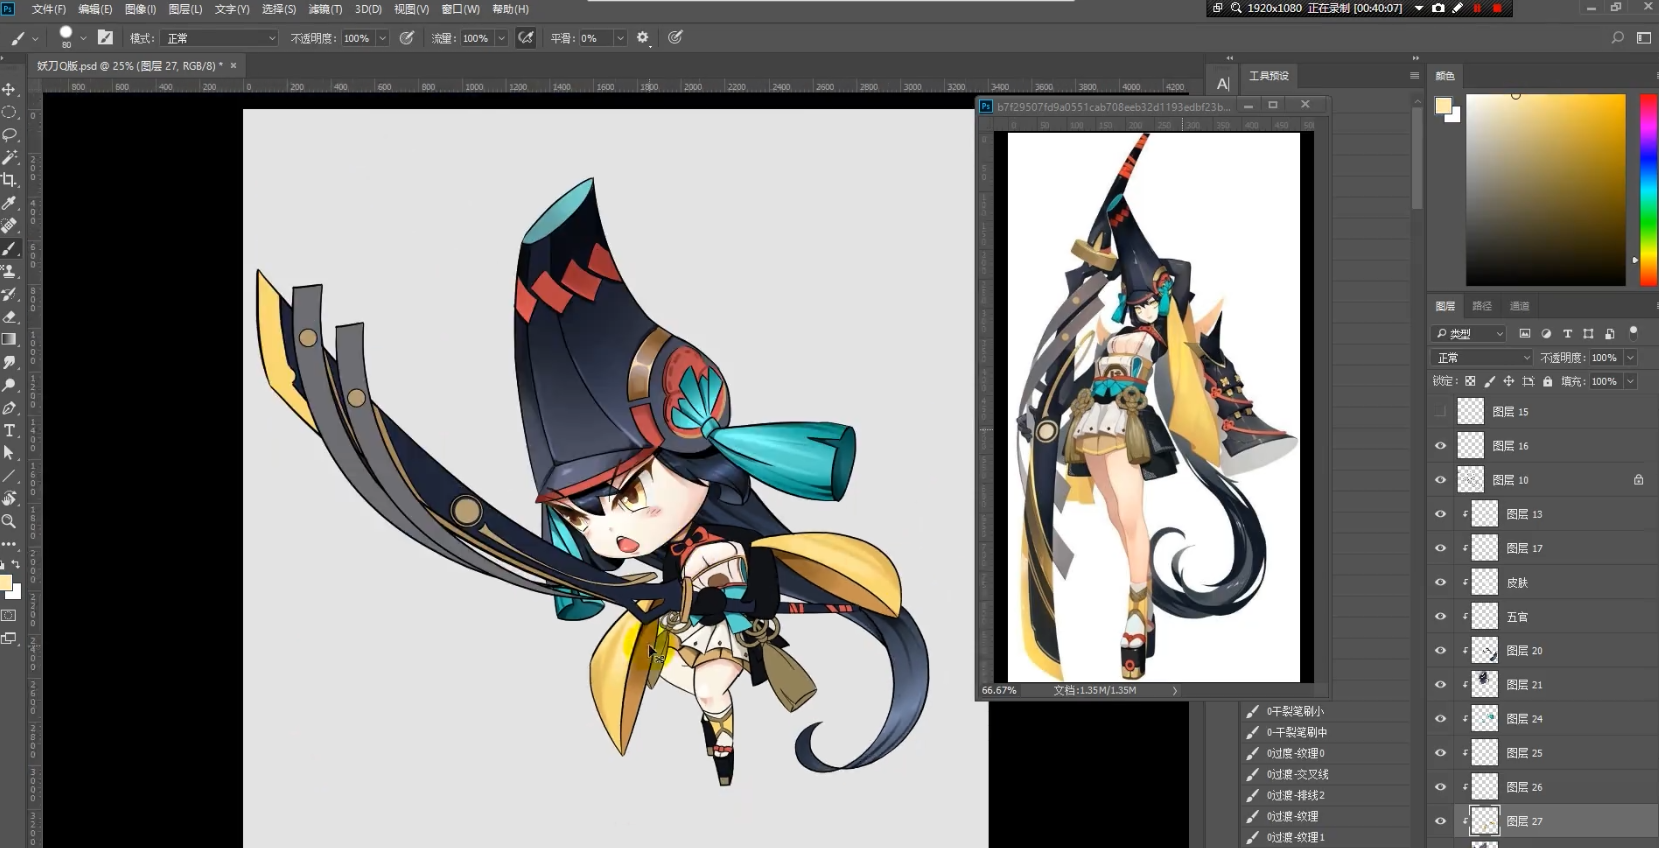Image resolution: width=1659 pixels, height=848 pixels.
Task: Select the Magic Wand tool
Action: click(x=9, y=158)
